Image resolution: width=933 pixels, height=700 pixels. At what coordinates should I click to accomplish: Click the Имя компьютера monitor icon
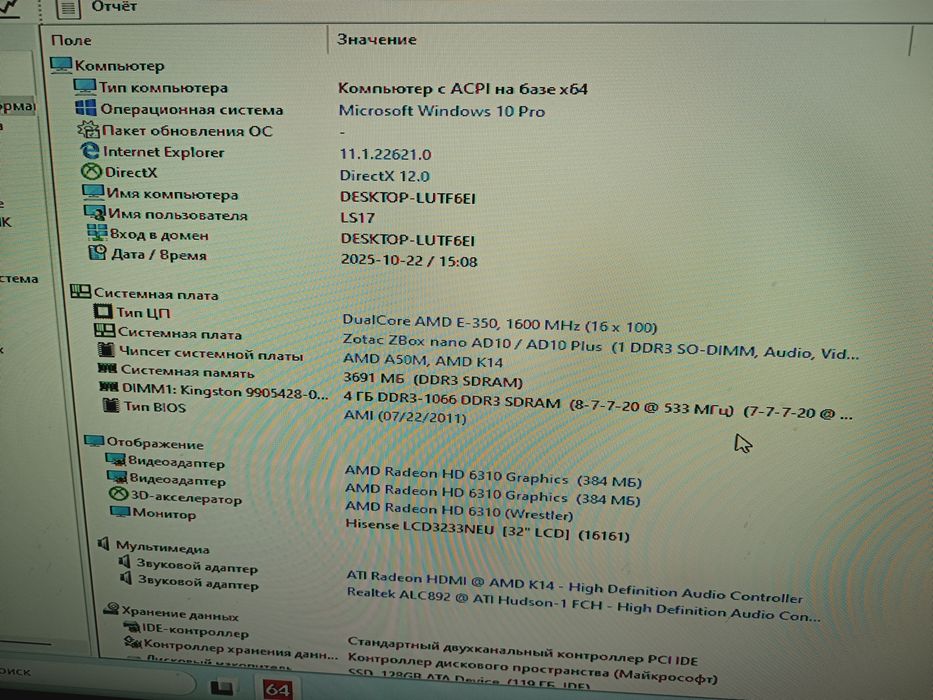(93, 192)
